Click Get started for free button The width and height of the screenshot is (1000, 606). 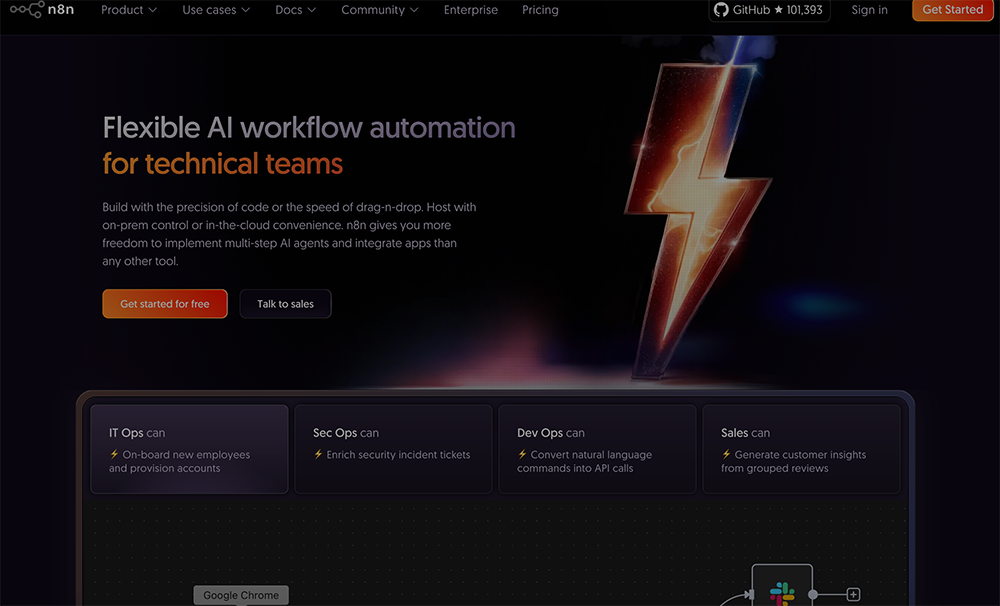tap(165, 304)
